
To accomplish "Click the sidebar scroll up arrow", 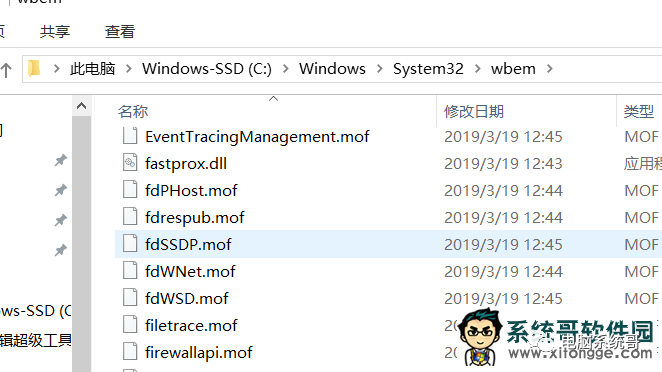I will click(81, 106).
